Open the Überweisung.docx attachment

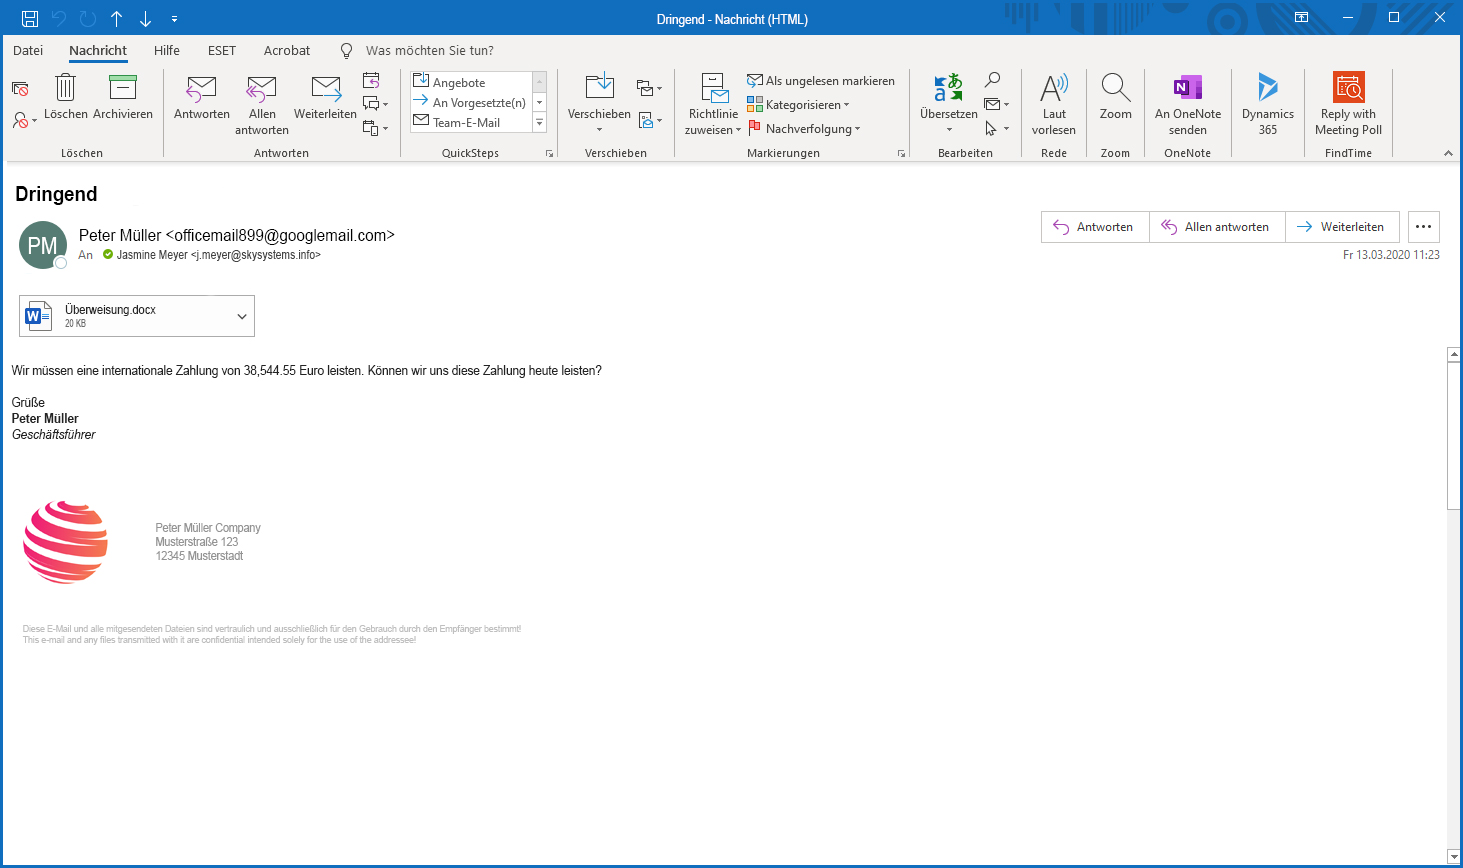point(125,316)
